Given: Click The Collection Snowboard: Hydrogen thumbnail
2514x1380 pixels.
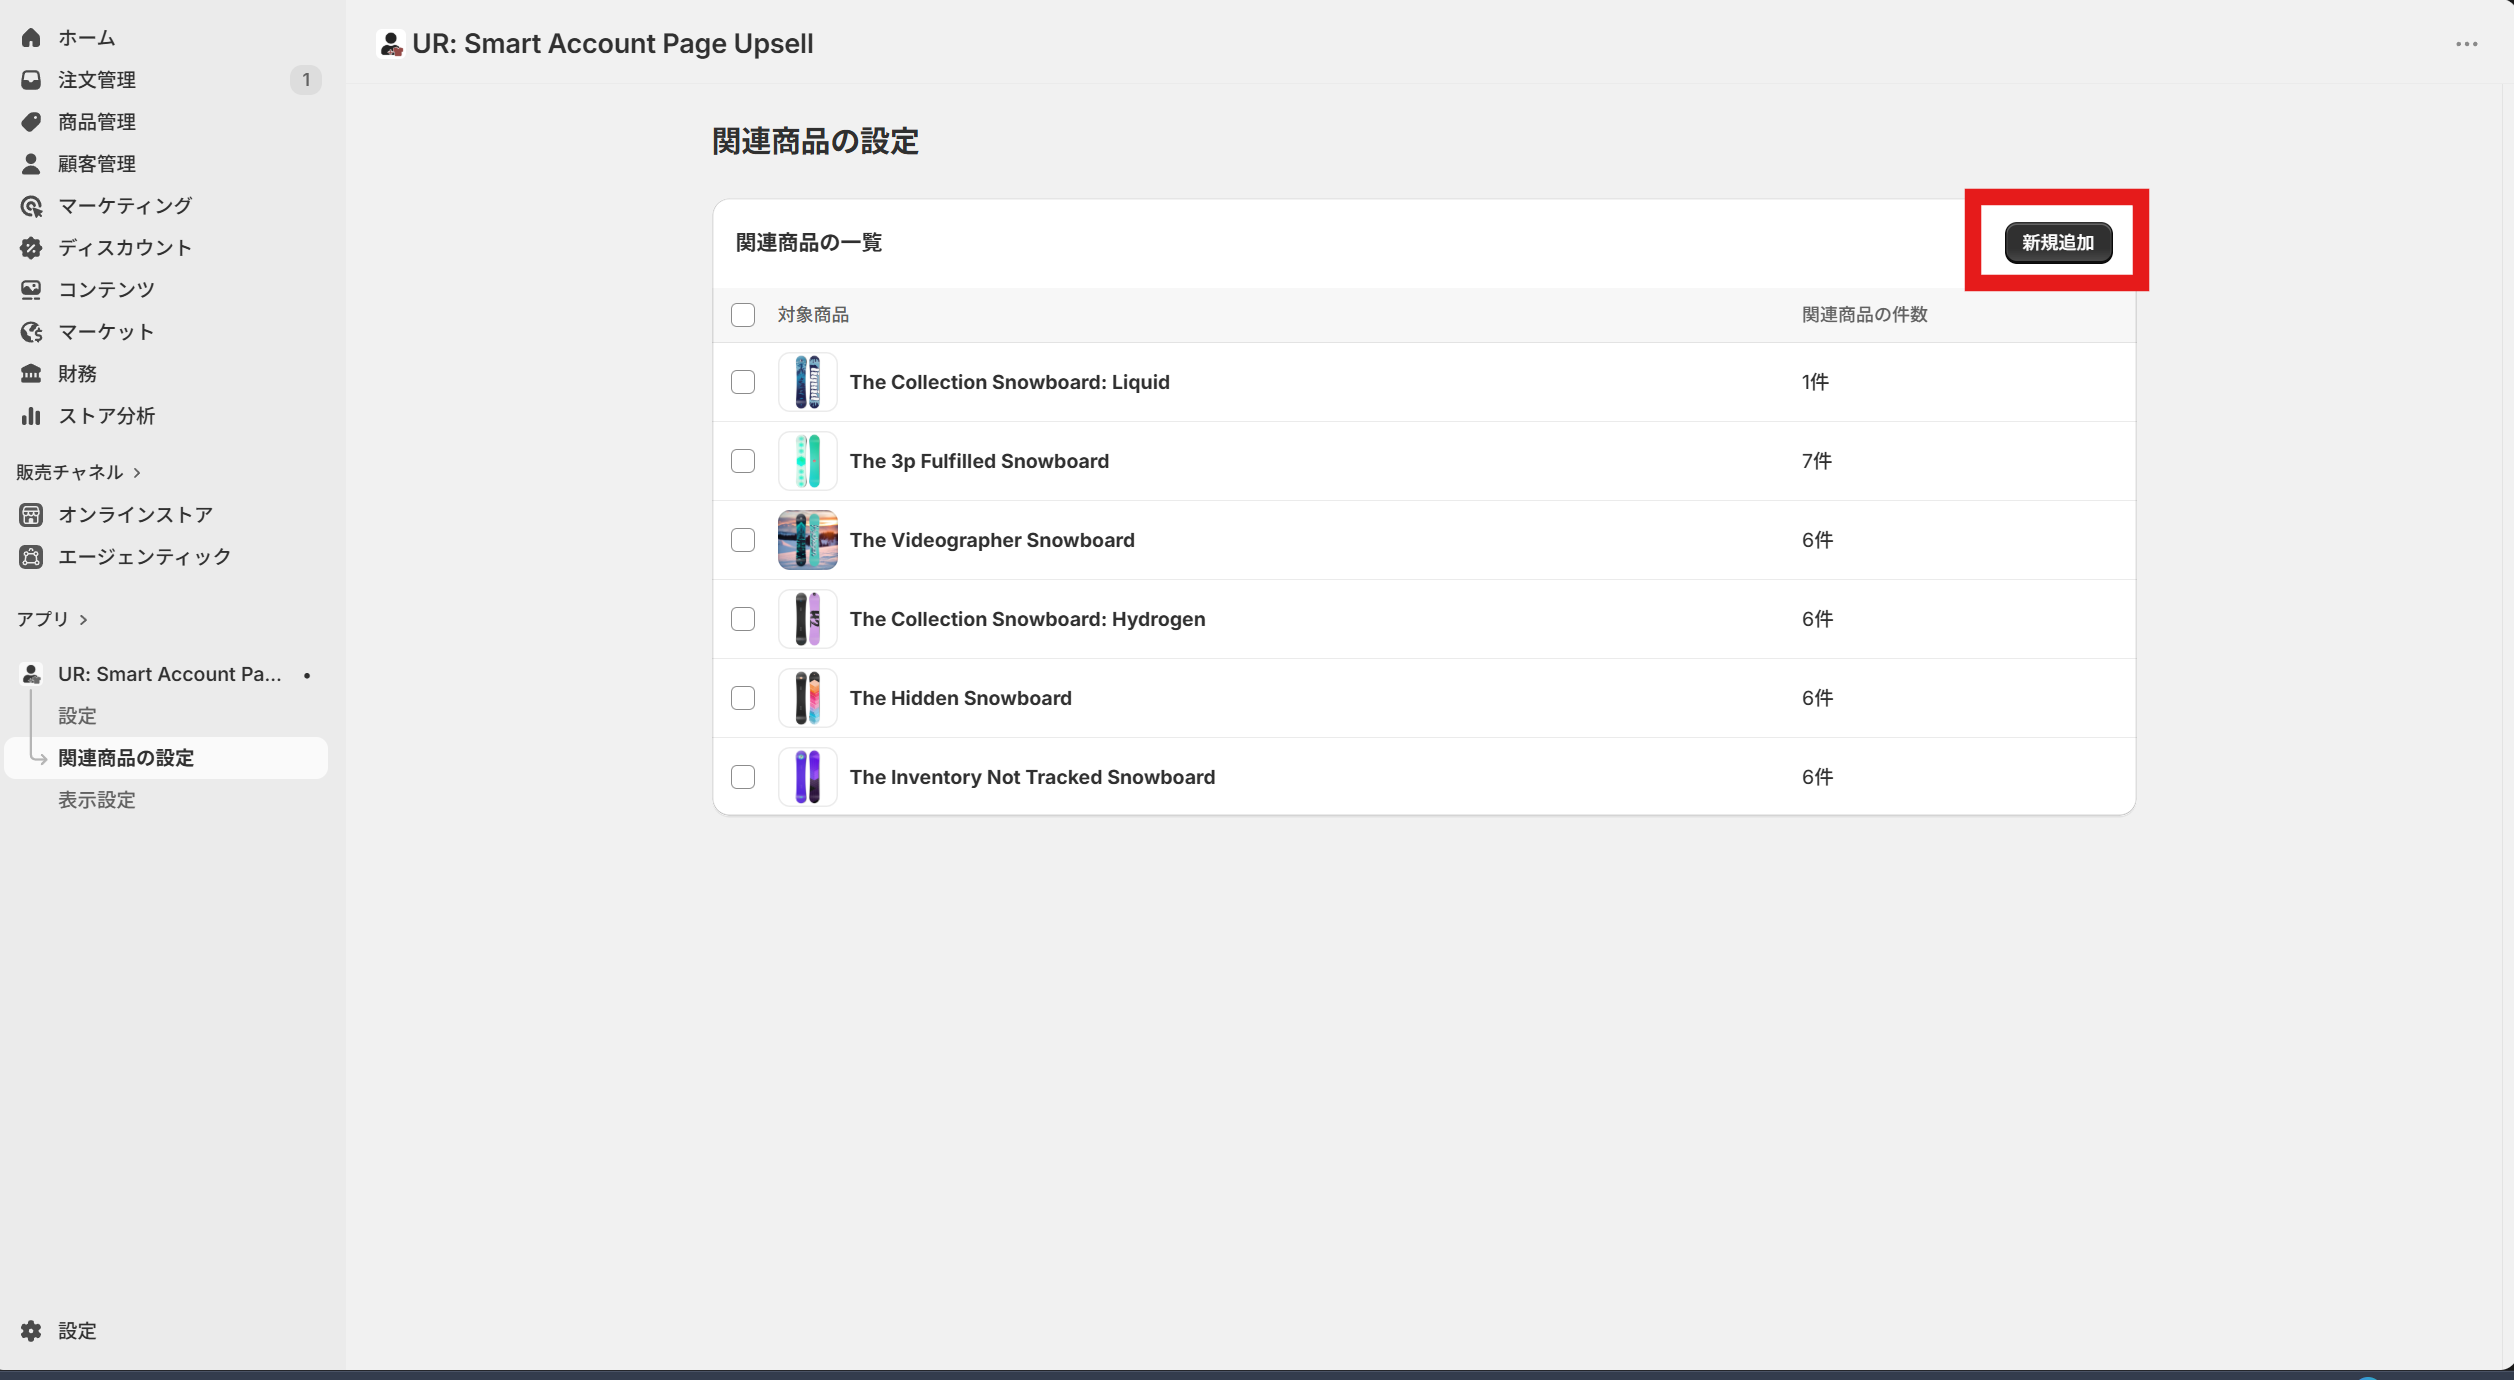Looking at the screenshot, I should [808, 619].
